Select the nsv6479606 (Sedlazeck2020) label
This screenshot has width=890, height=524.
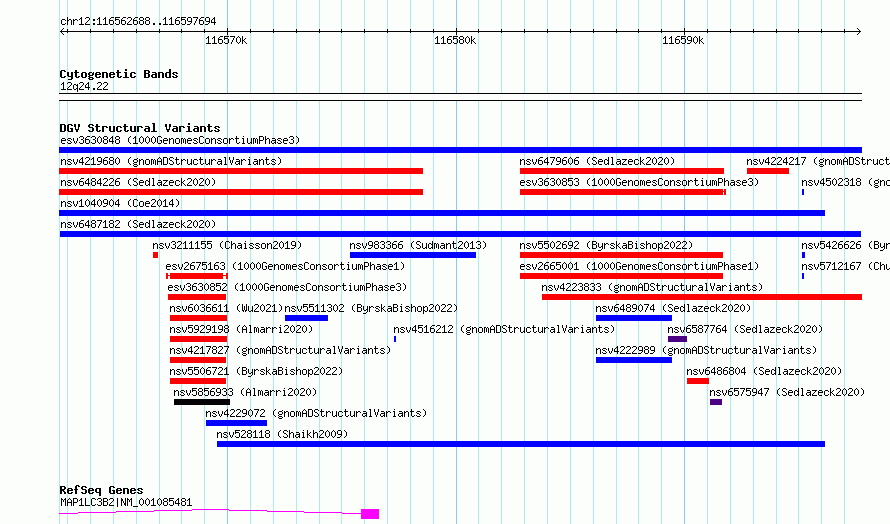pos(597,161)
